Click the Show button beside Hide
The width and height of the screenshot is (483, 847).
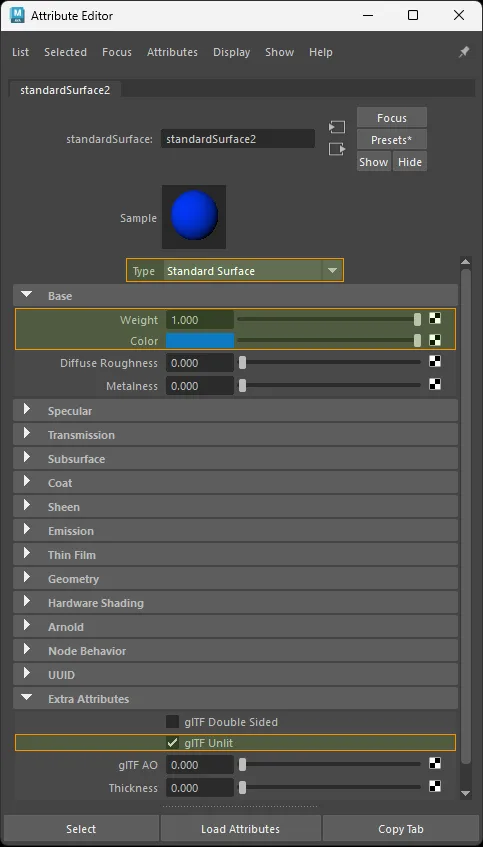tap(373, 162)
